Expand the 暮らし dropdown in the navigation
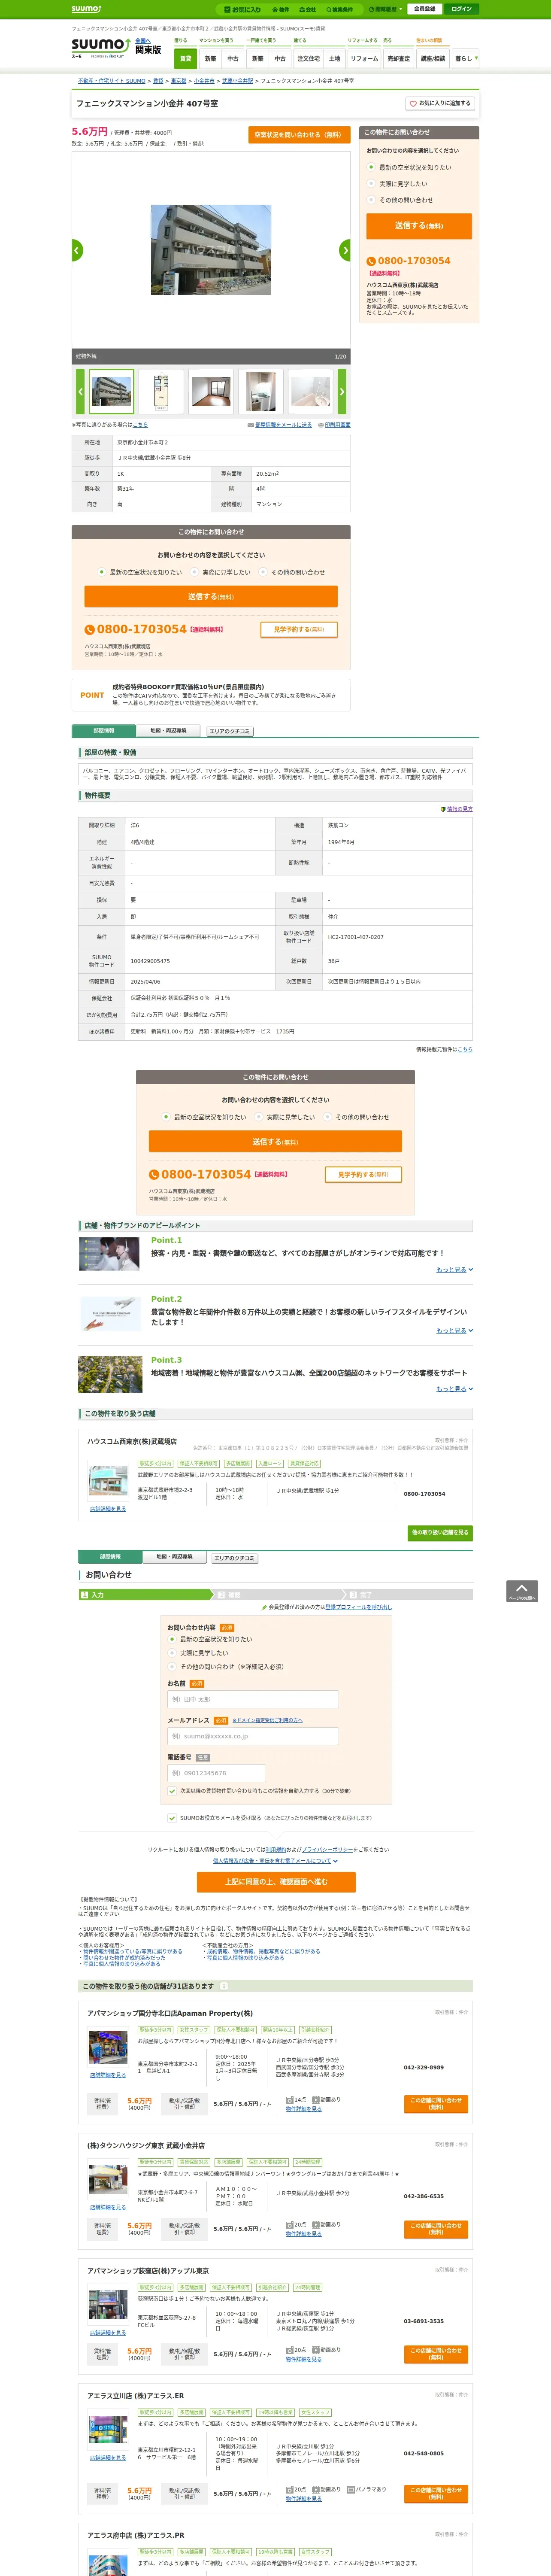The height and width of the screenshot is (2576, 551). pyautogui.click(x=466, y=59)
